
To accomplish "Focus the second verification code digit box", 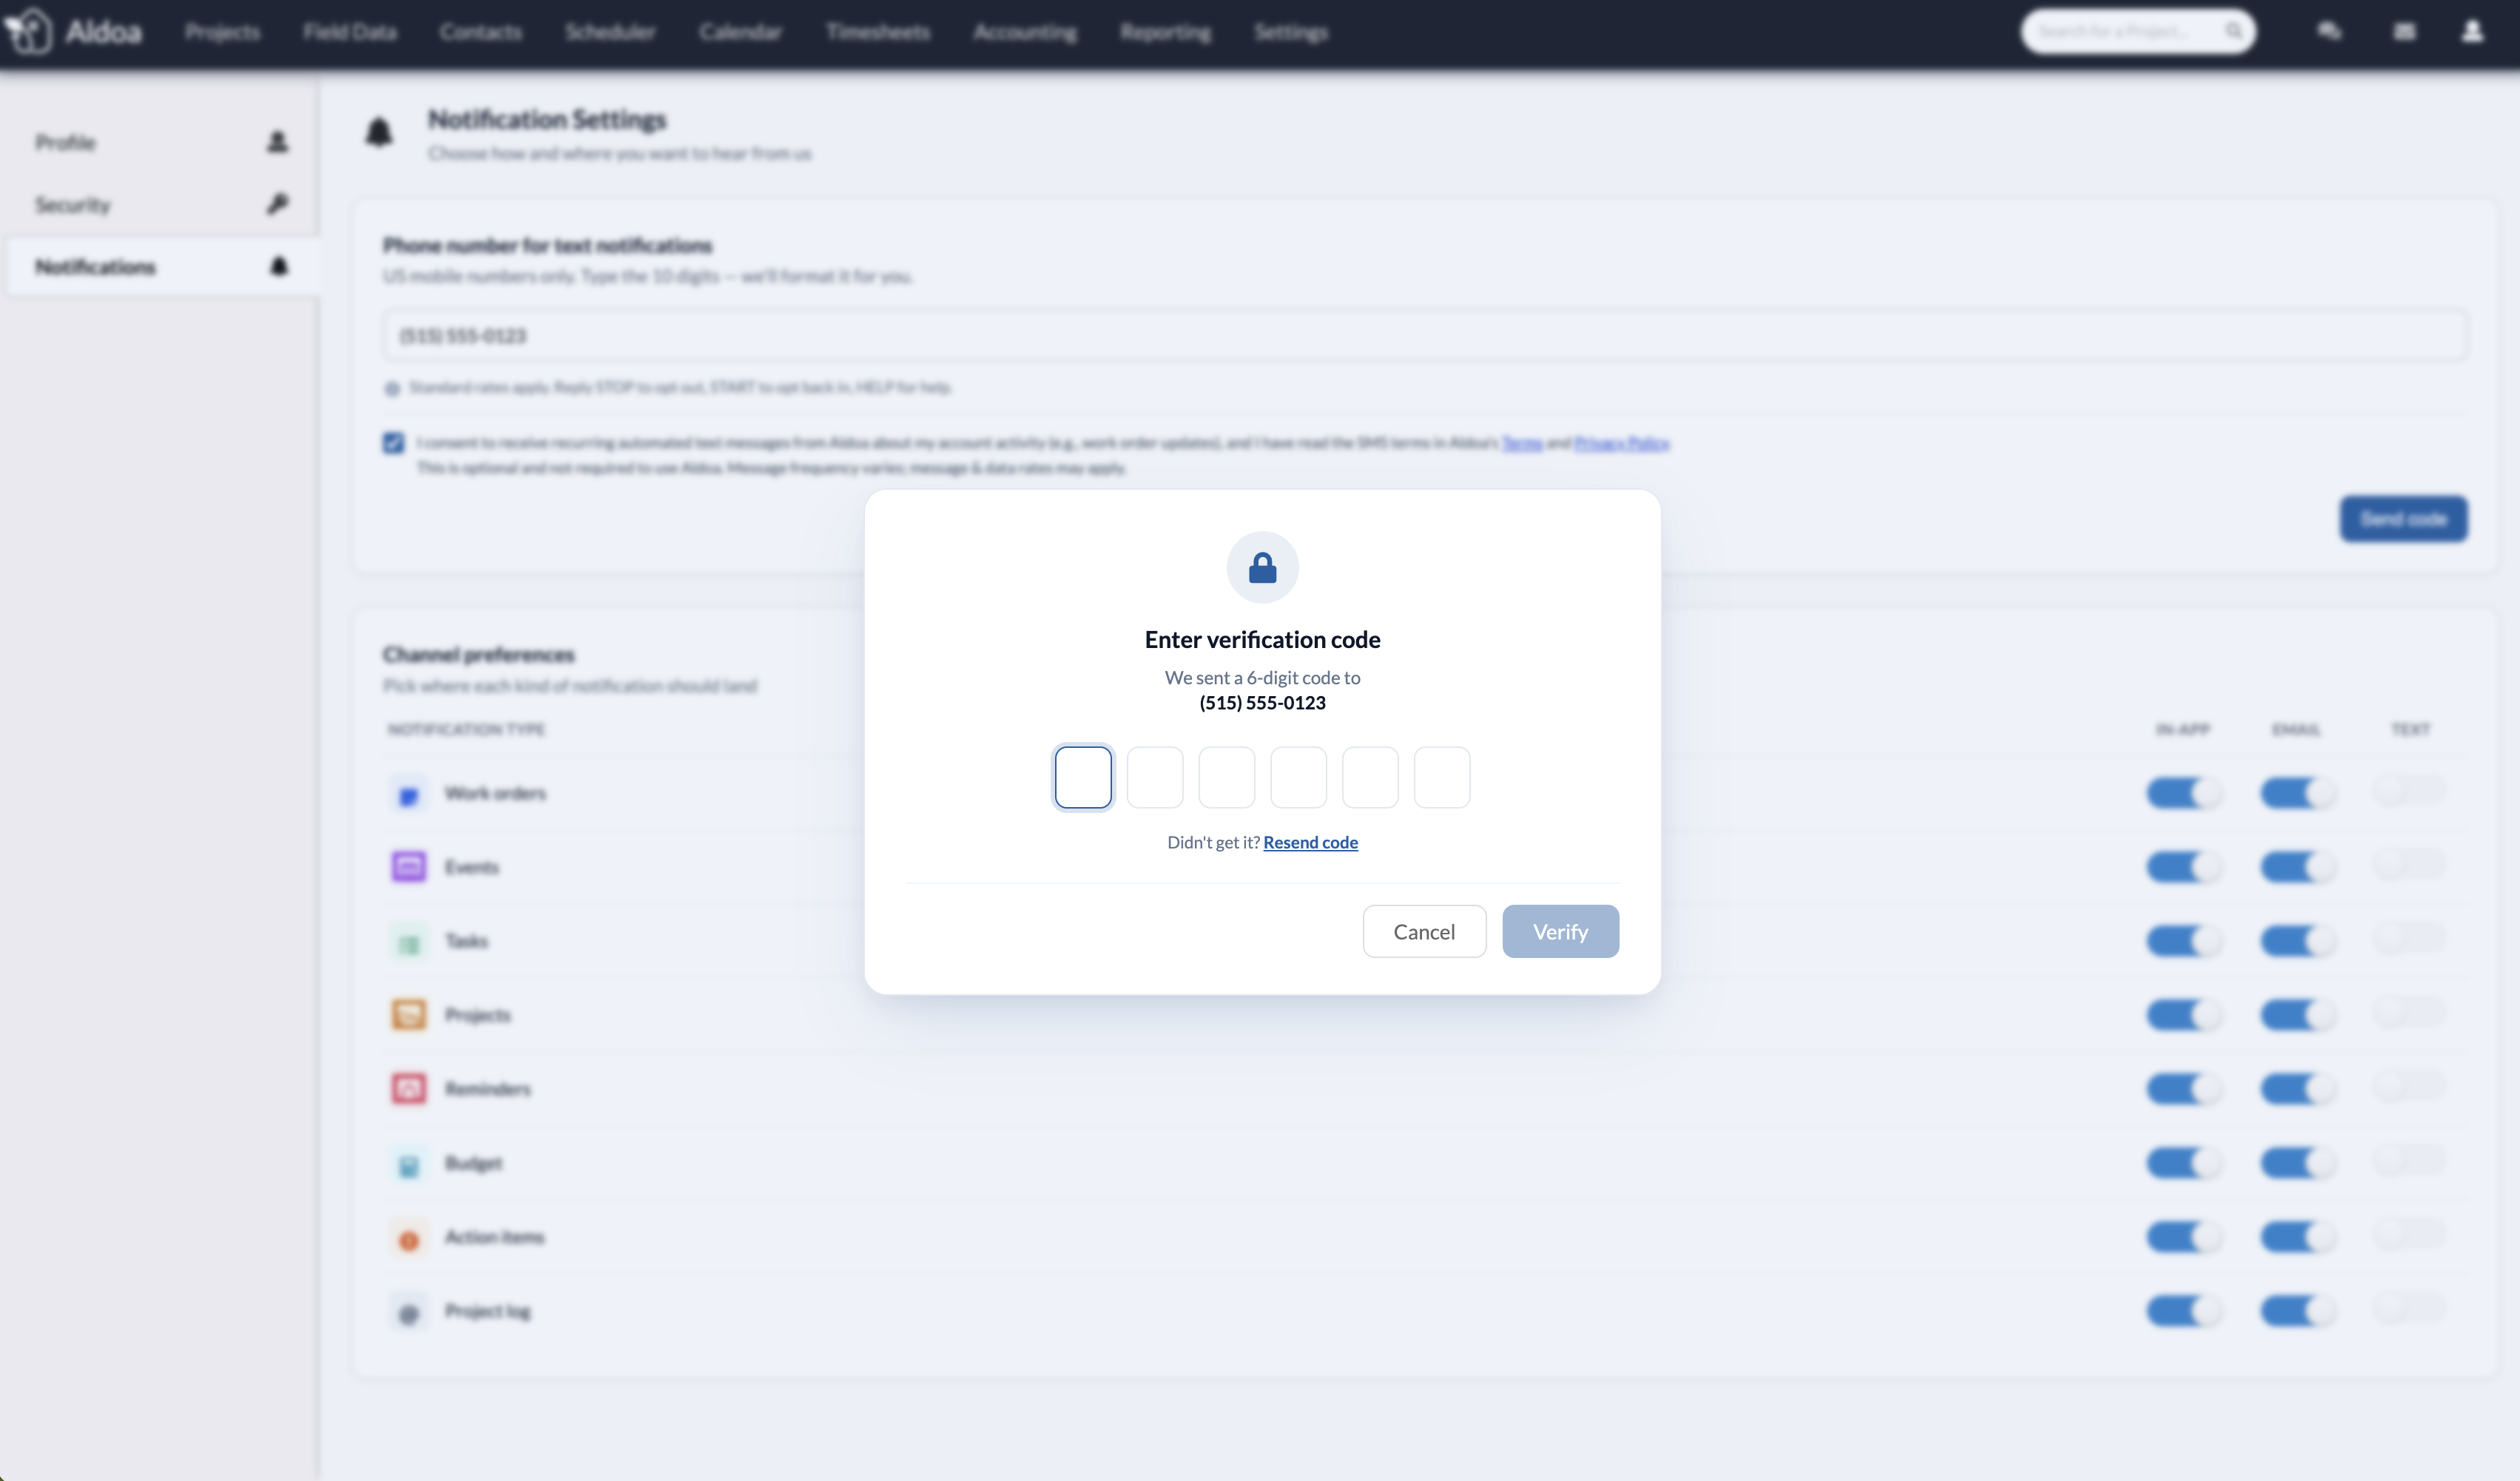I will tap(1155, 777).
